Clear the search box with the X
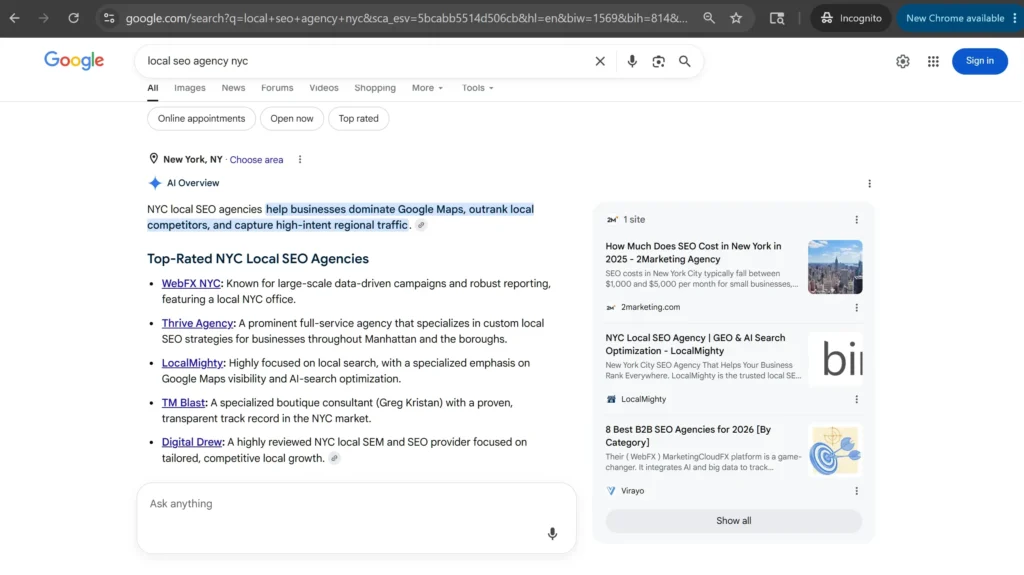Screen dimensions: 1024x575 coord(600,61)
